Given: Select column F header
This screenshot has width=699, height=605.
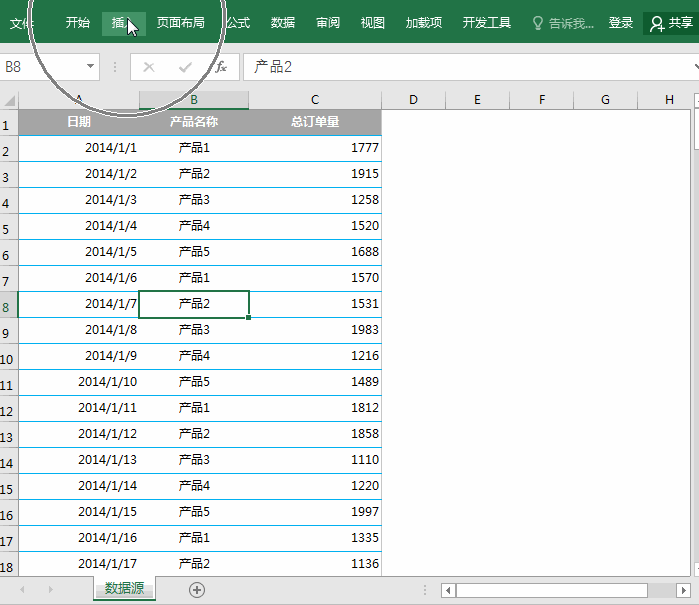Looking at the screenshot, I should coord(542,100).
